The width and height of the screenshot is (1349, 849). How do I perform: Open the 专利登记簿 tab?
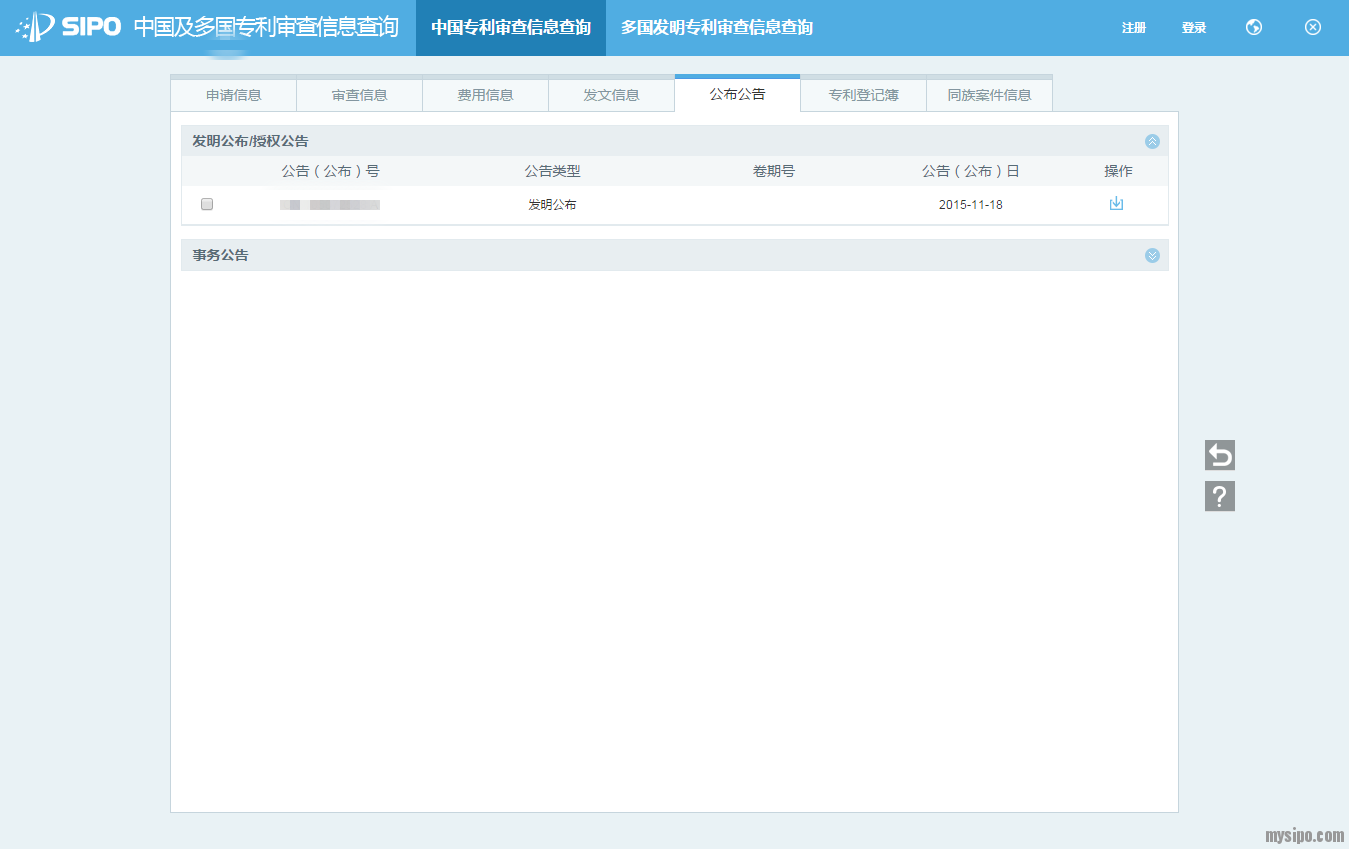click(863, 95)
